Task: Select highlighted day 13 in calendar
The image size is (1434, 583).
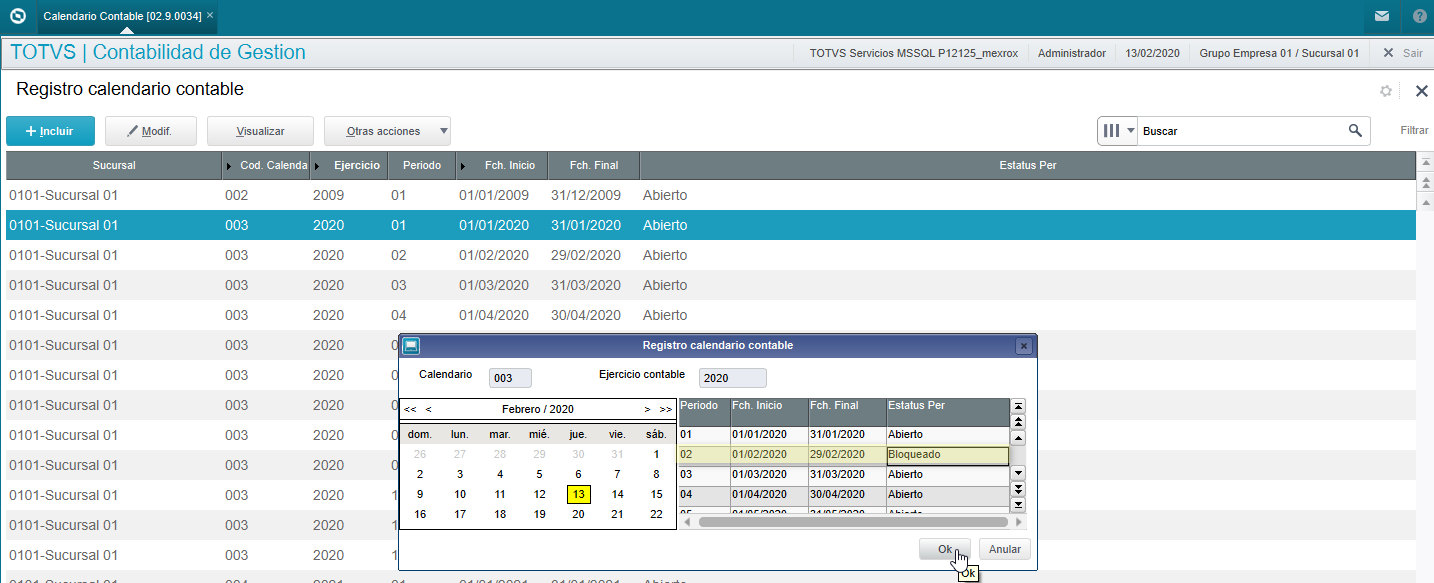Action: [578, 494]
